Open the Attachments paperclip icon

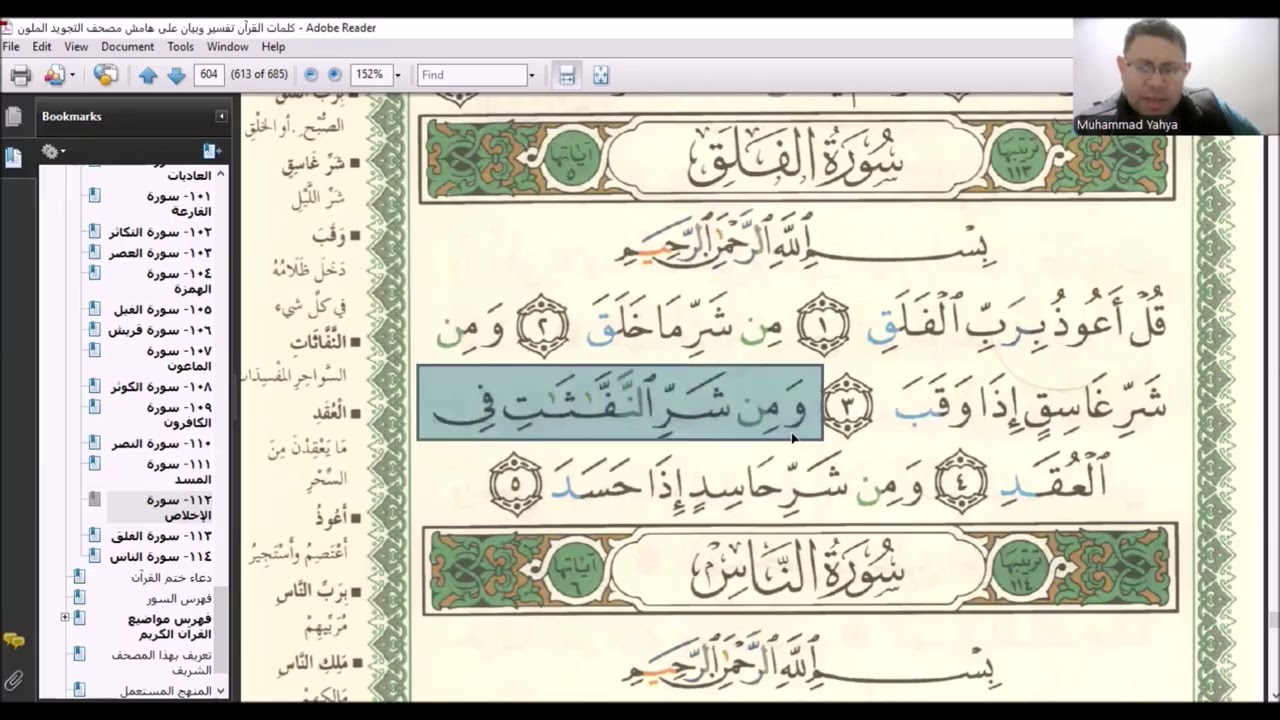click(x=14, y=681)
